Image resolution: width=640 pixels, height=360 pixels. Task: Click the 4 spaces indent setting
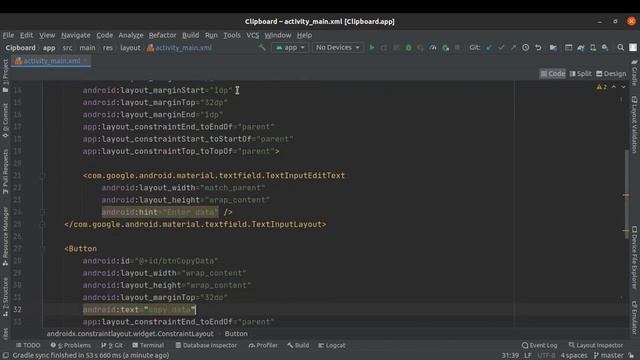pos(573,356)
